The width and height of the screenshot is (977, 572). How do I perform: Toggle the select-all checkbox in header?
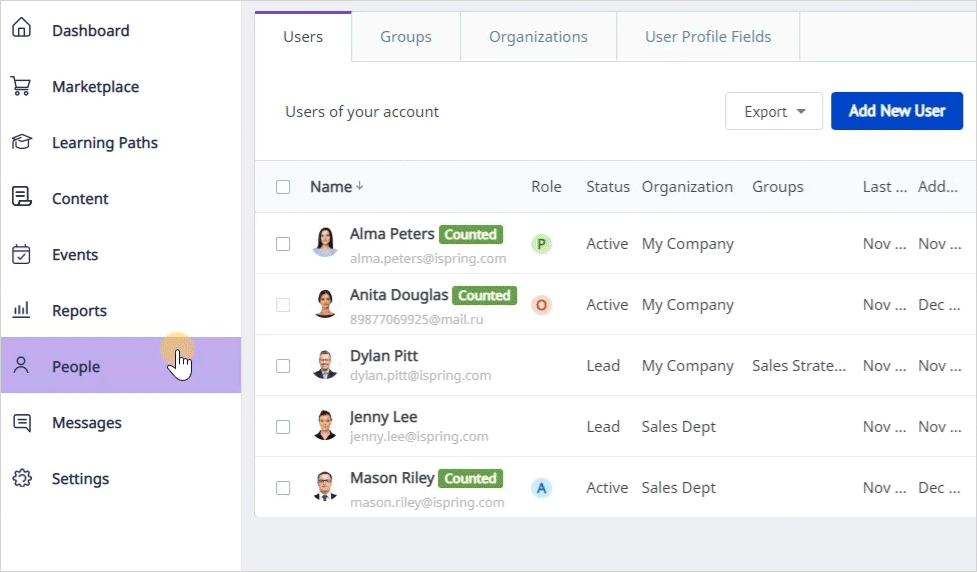pos(283,187)
